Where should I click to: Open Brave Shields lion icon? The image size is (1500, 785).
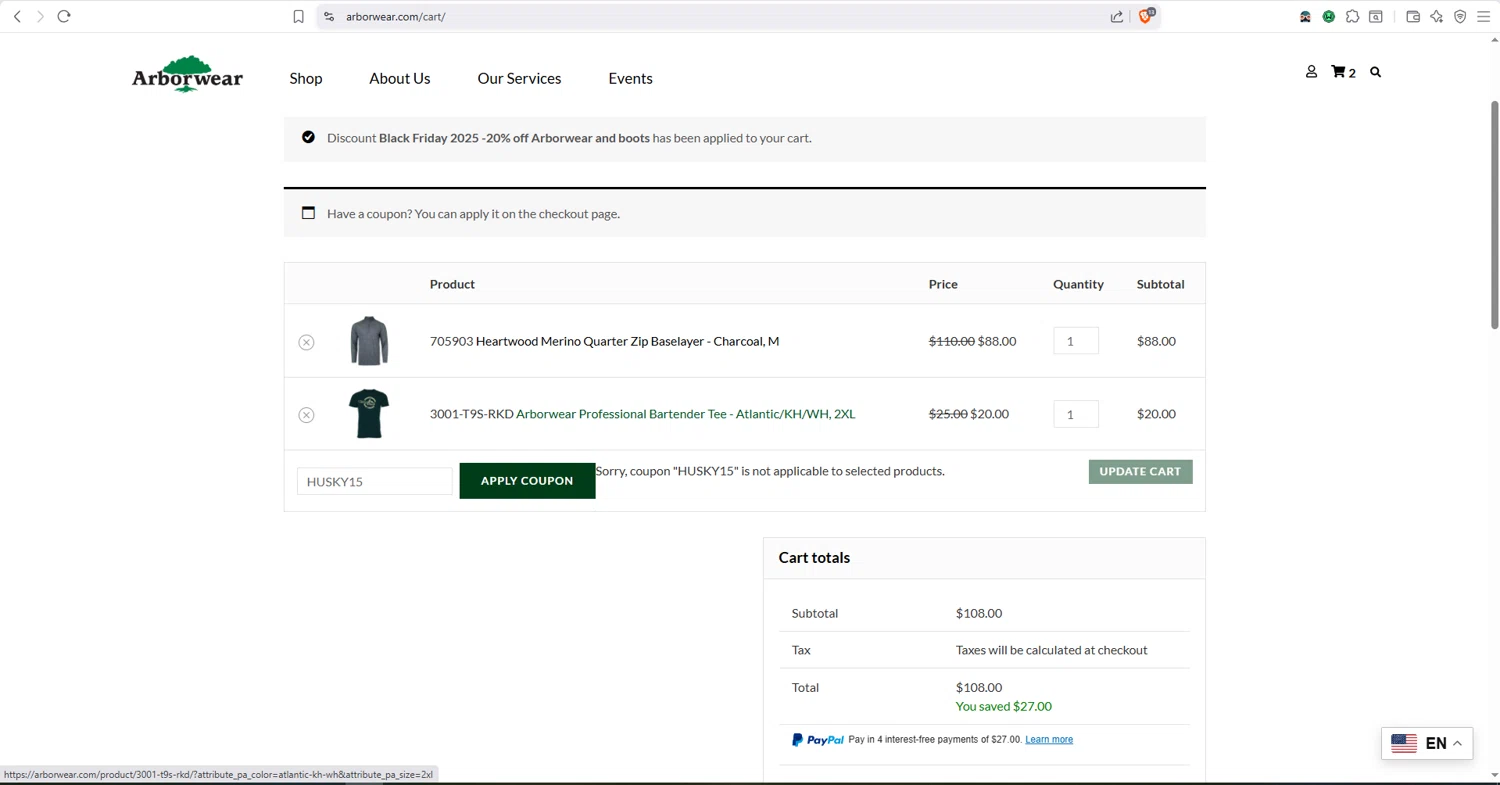pyautogui.click(x=1146, y=16)
